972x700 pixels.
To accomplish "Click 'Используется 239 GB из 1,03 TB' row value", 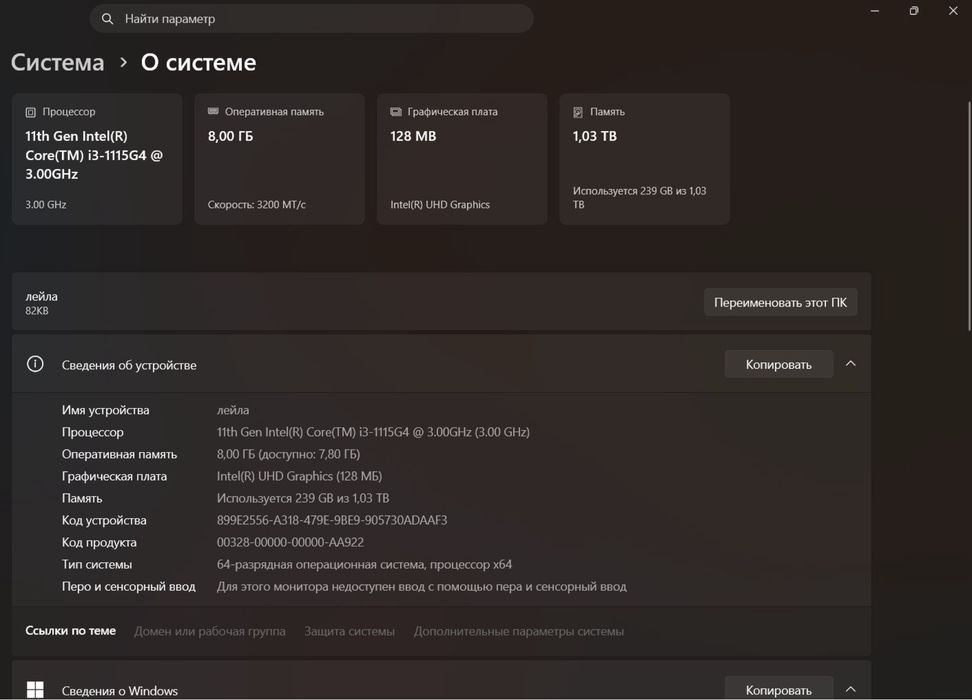I will click(x=303, y=498).
